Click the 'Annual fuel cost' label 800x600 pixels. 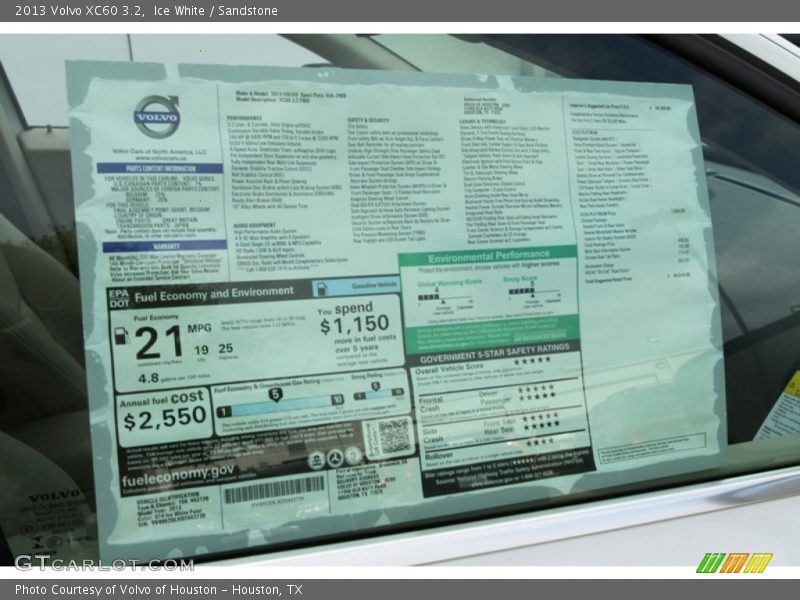[162, 399]
